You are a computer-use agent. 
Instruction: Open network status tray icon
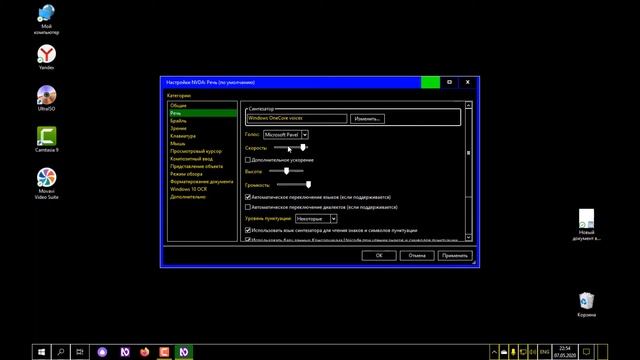tap(523, 352)
